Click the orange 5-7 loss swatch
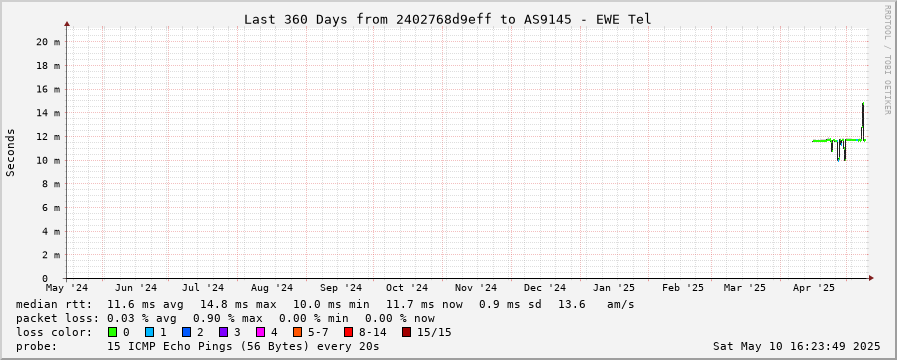This screenshot has width=897, height=360. 297,332
